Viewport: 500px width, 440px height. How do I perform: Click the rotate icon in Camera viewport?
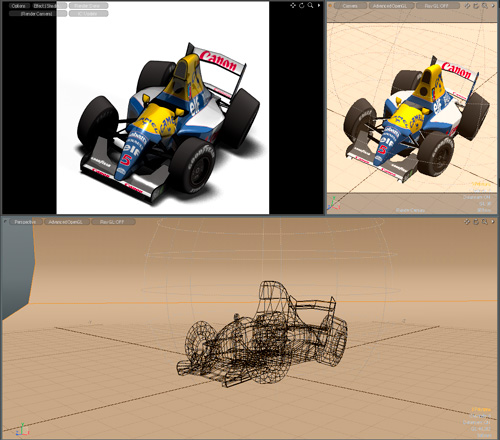pos(476,6)
